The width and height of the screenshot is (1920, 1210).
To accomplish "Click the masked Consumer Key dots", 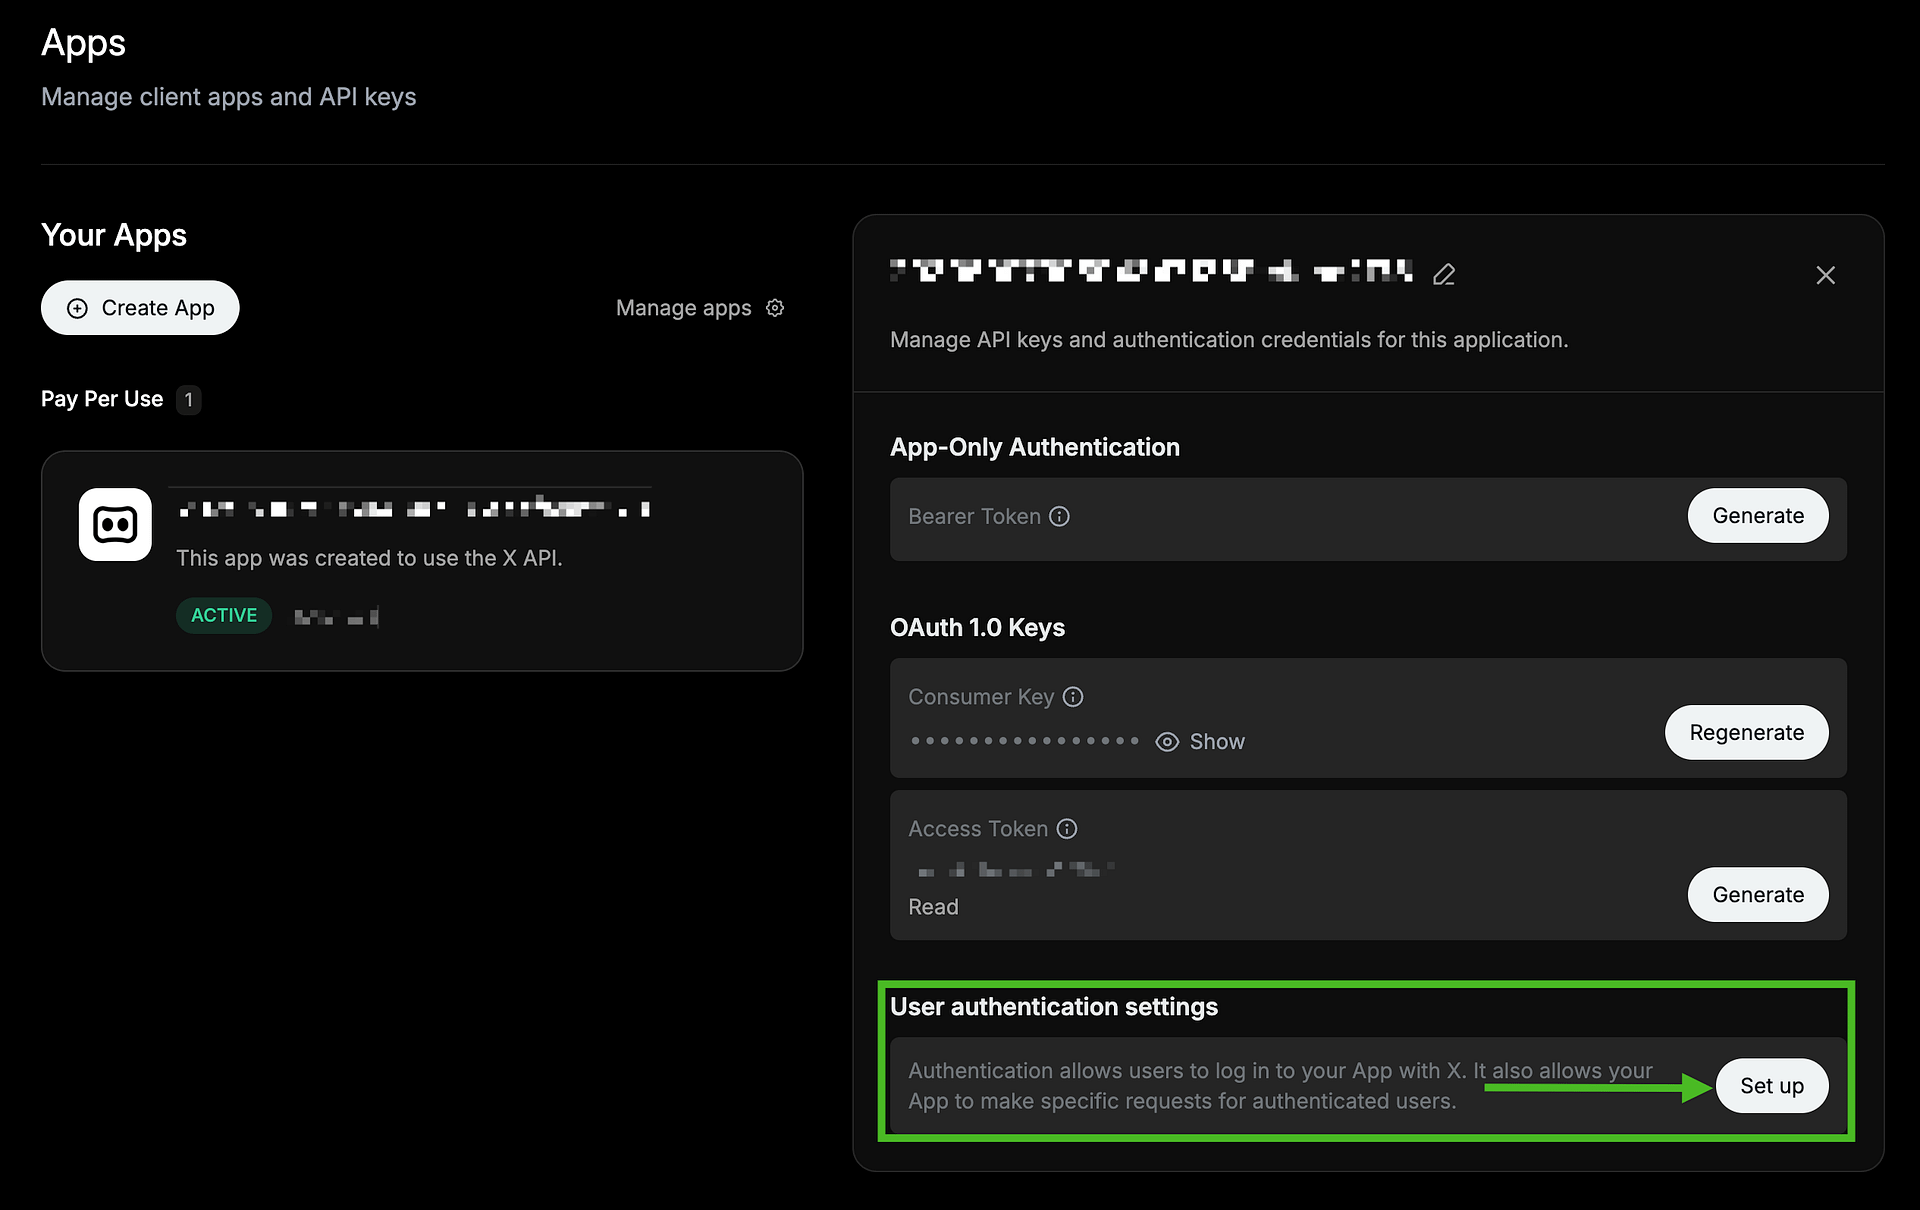I will (x=1025, y=742).
